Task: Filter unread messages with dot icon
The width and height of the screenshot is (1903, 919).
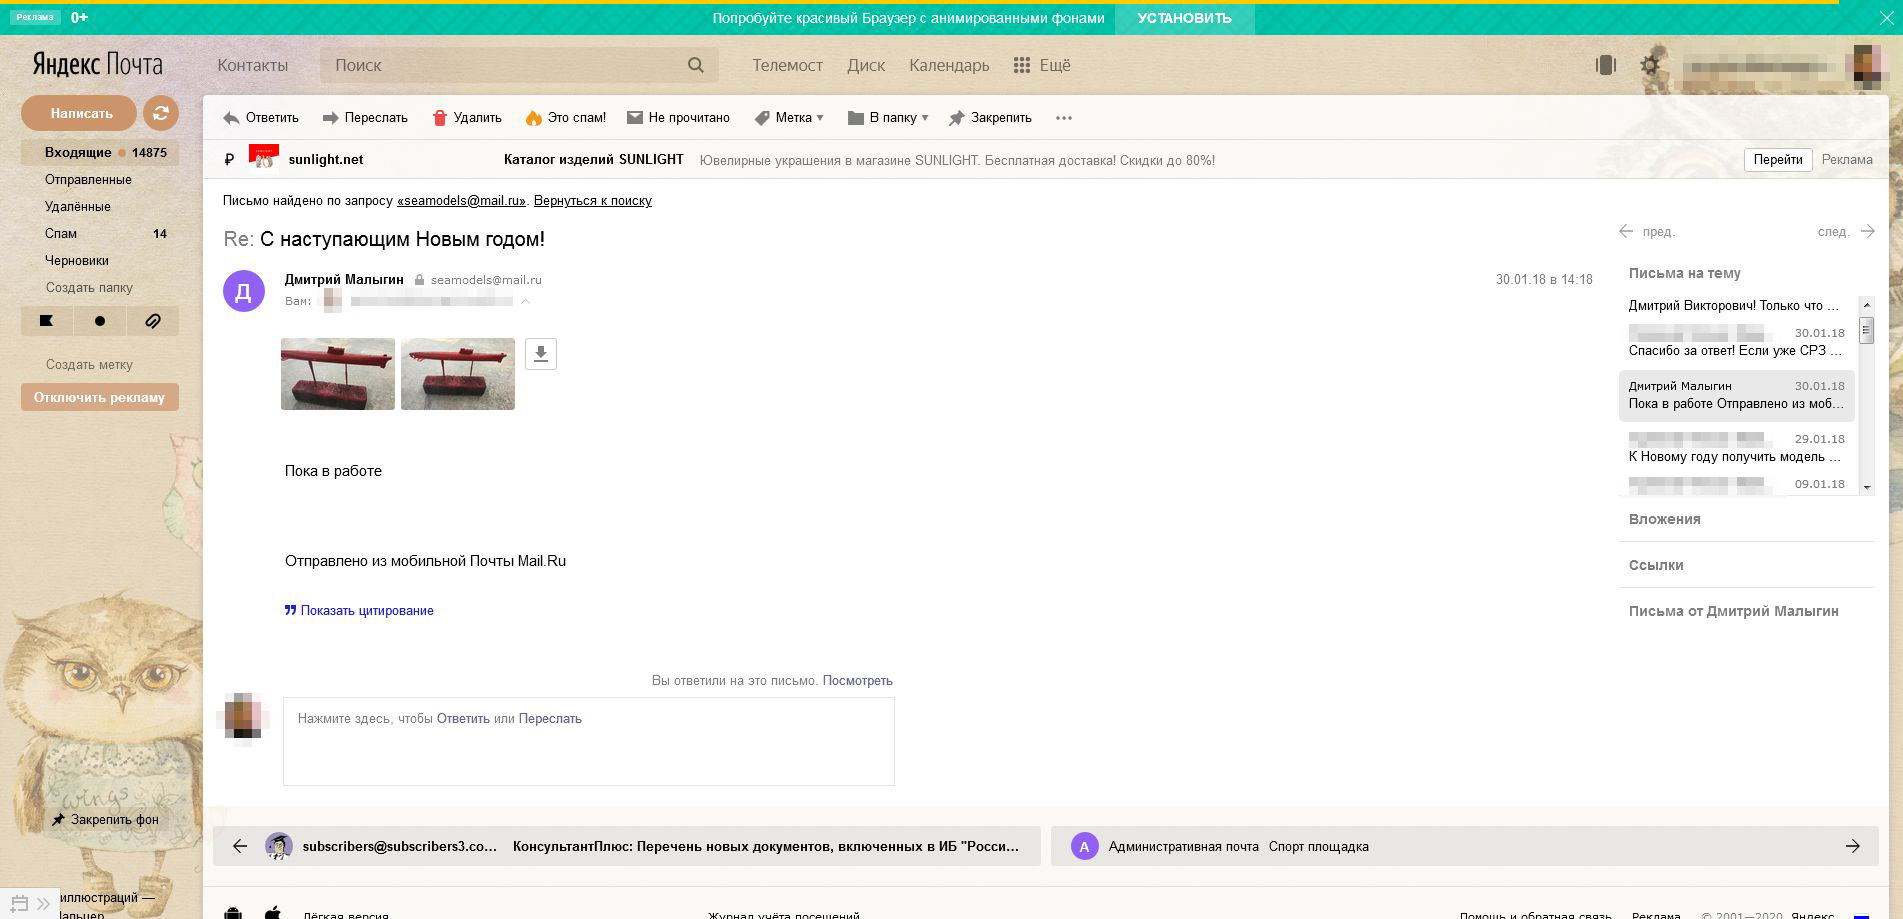Action: click(x=99, y=321)
